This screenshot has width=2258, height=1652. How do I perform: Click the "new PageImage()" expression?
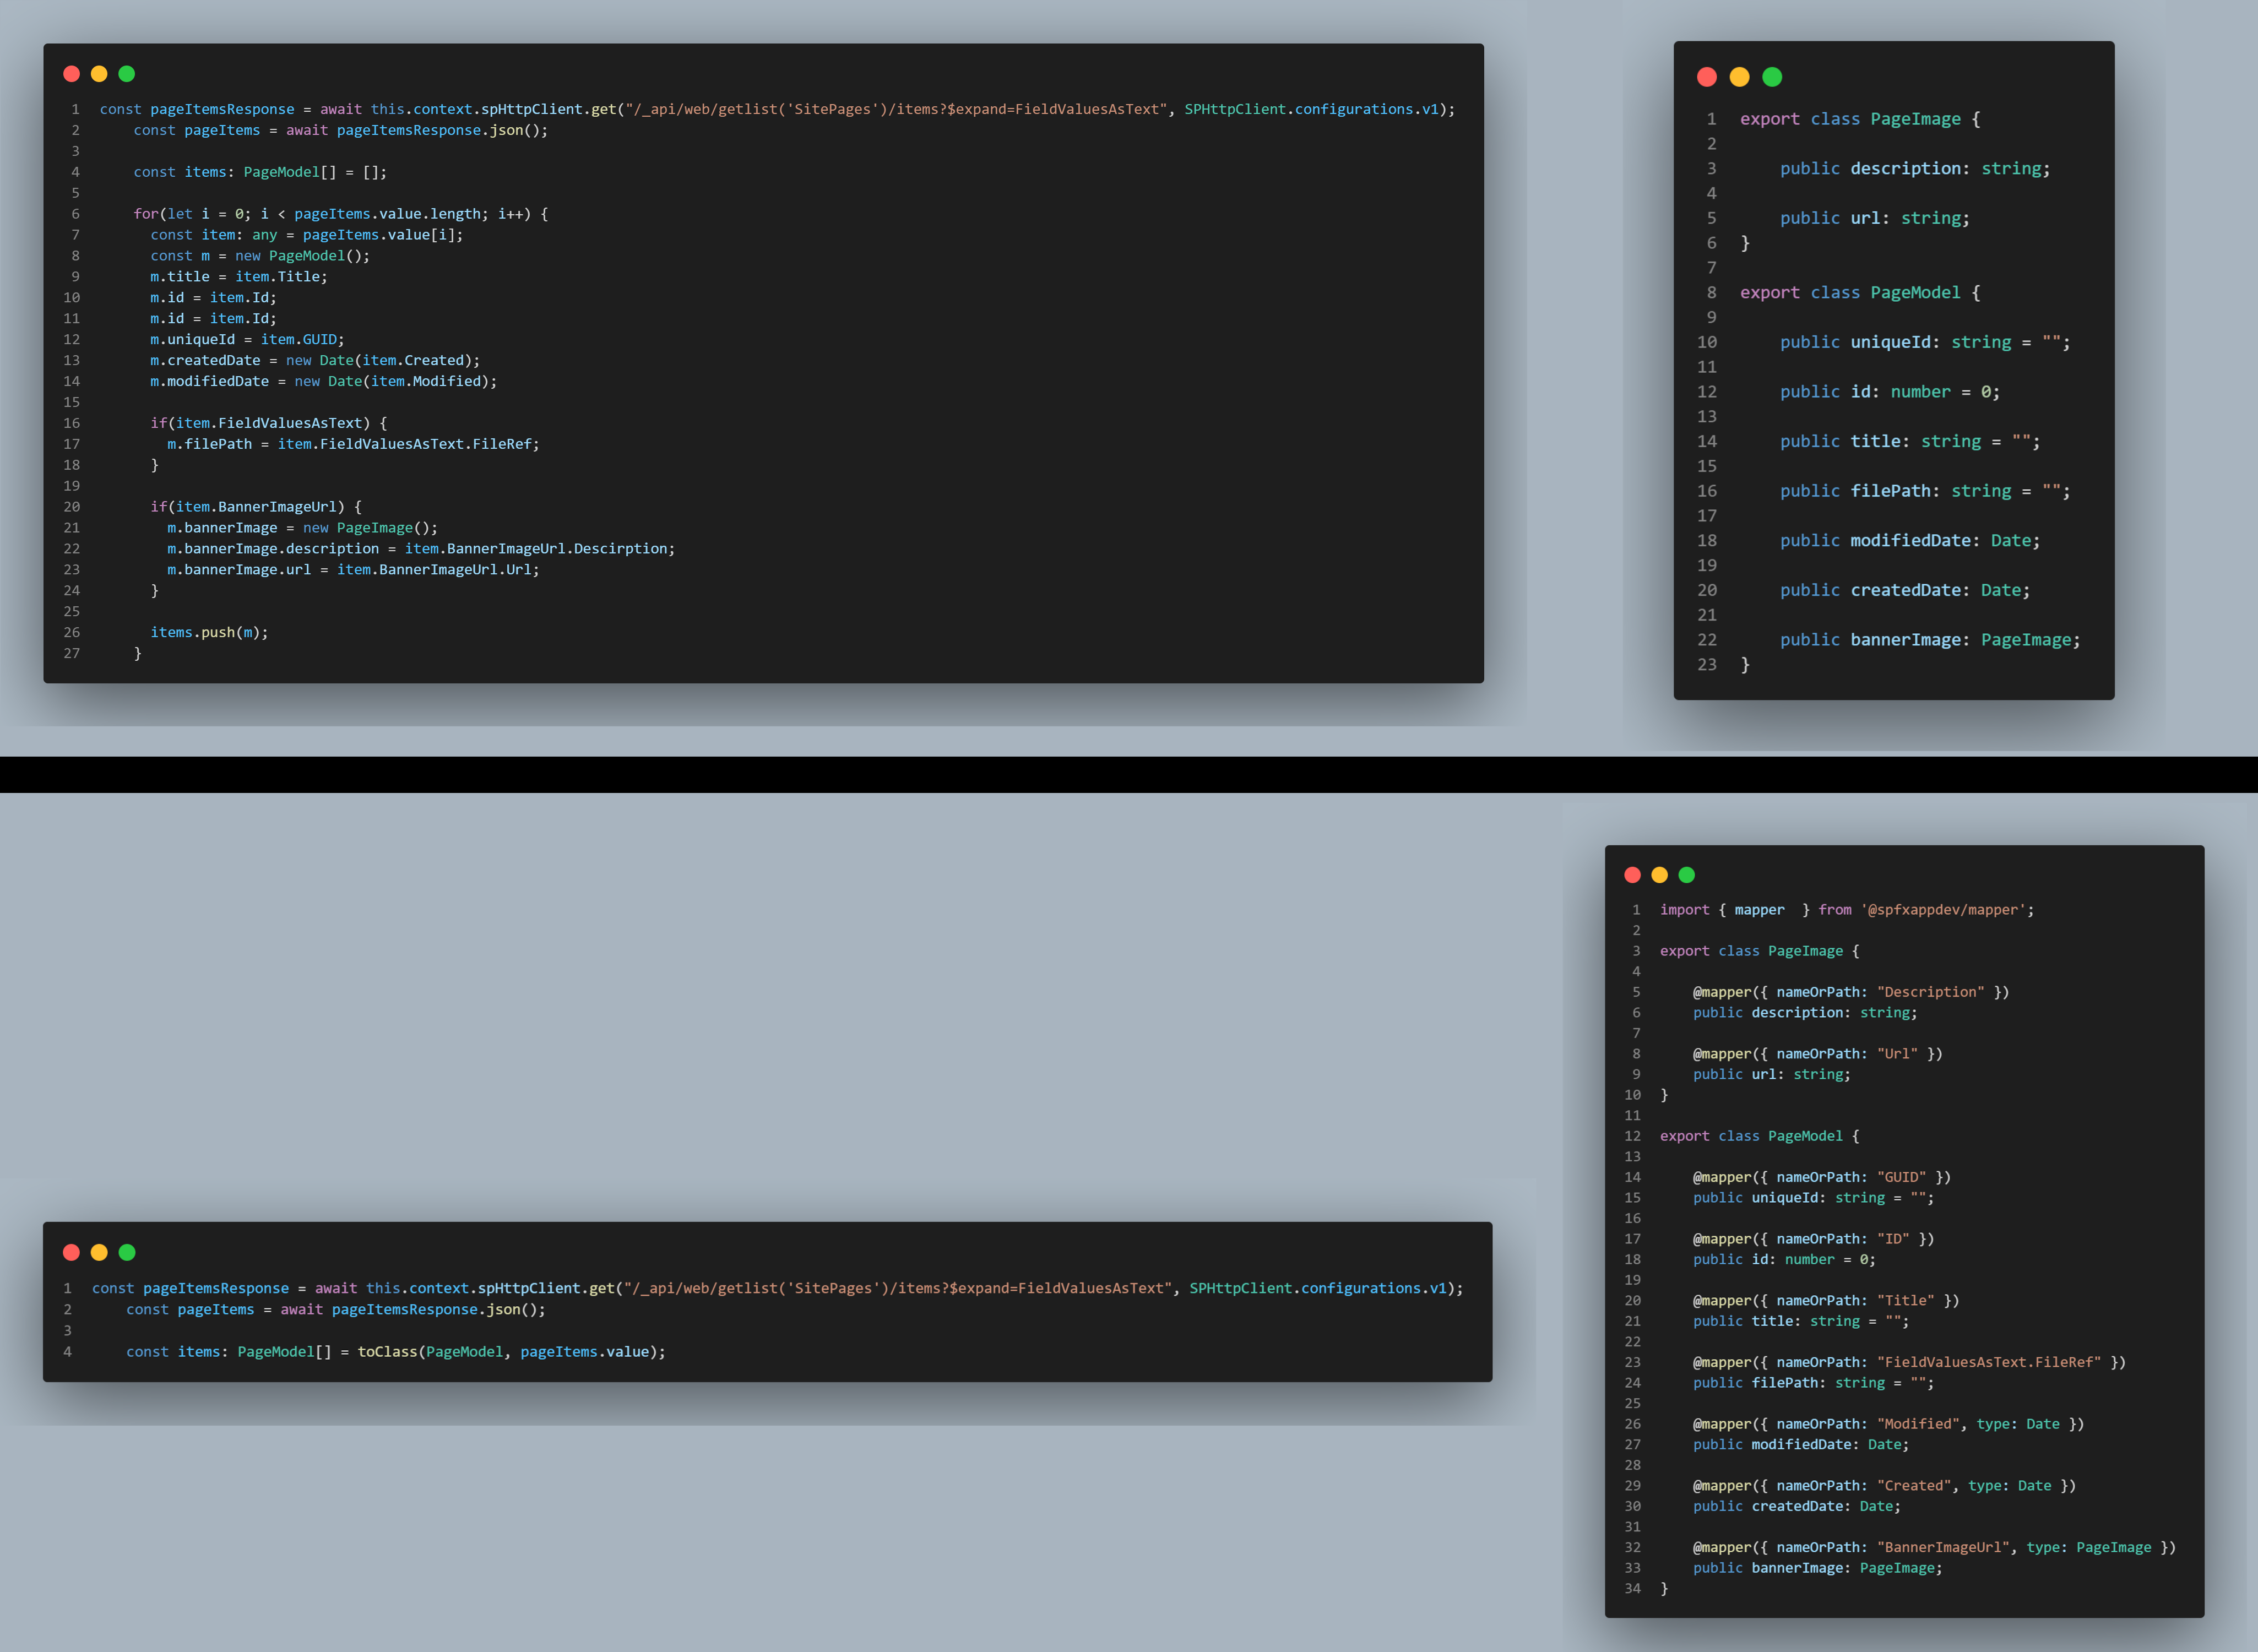click(370, 528)
